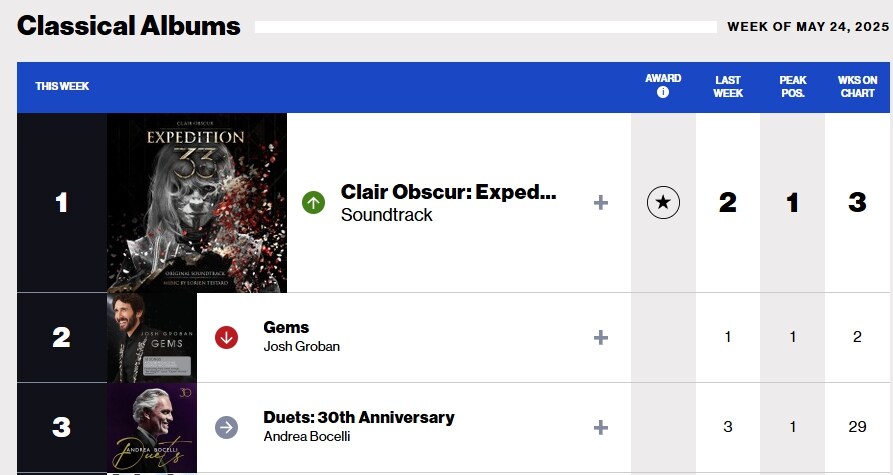Expand Duets: 30th Anniversary row details
This screenshot has height=475, width=893.
pos(601,427)
